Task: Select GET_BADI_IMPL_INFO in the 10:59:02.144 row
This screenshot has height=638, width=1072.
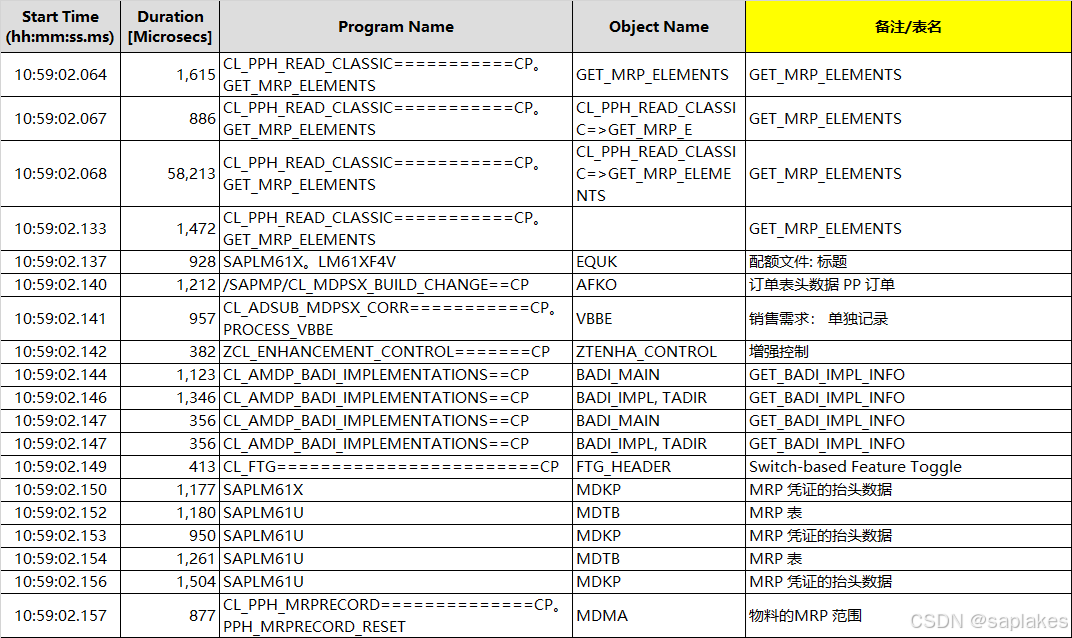Action: 827,375
